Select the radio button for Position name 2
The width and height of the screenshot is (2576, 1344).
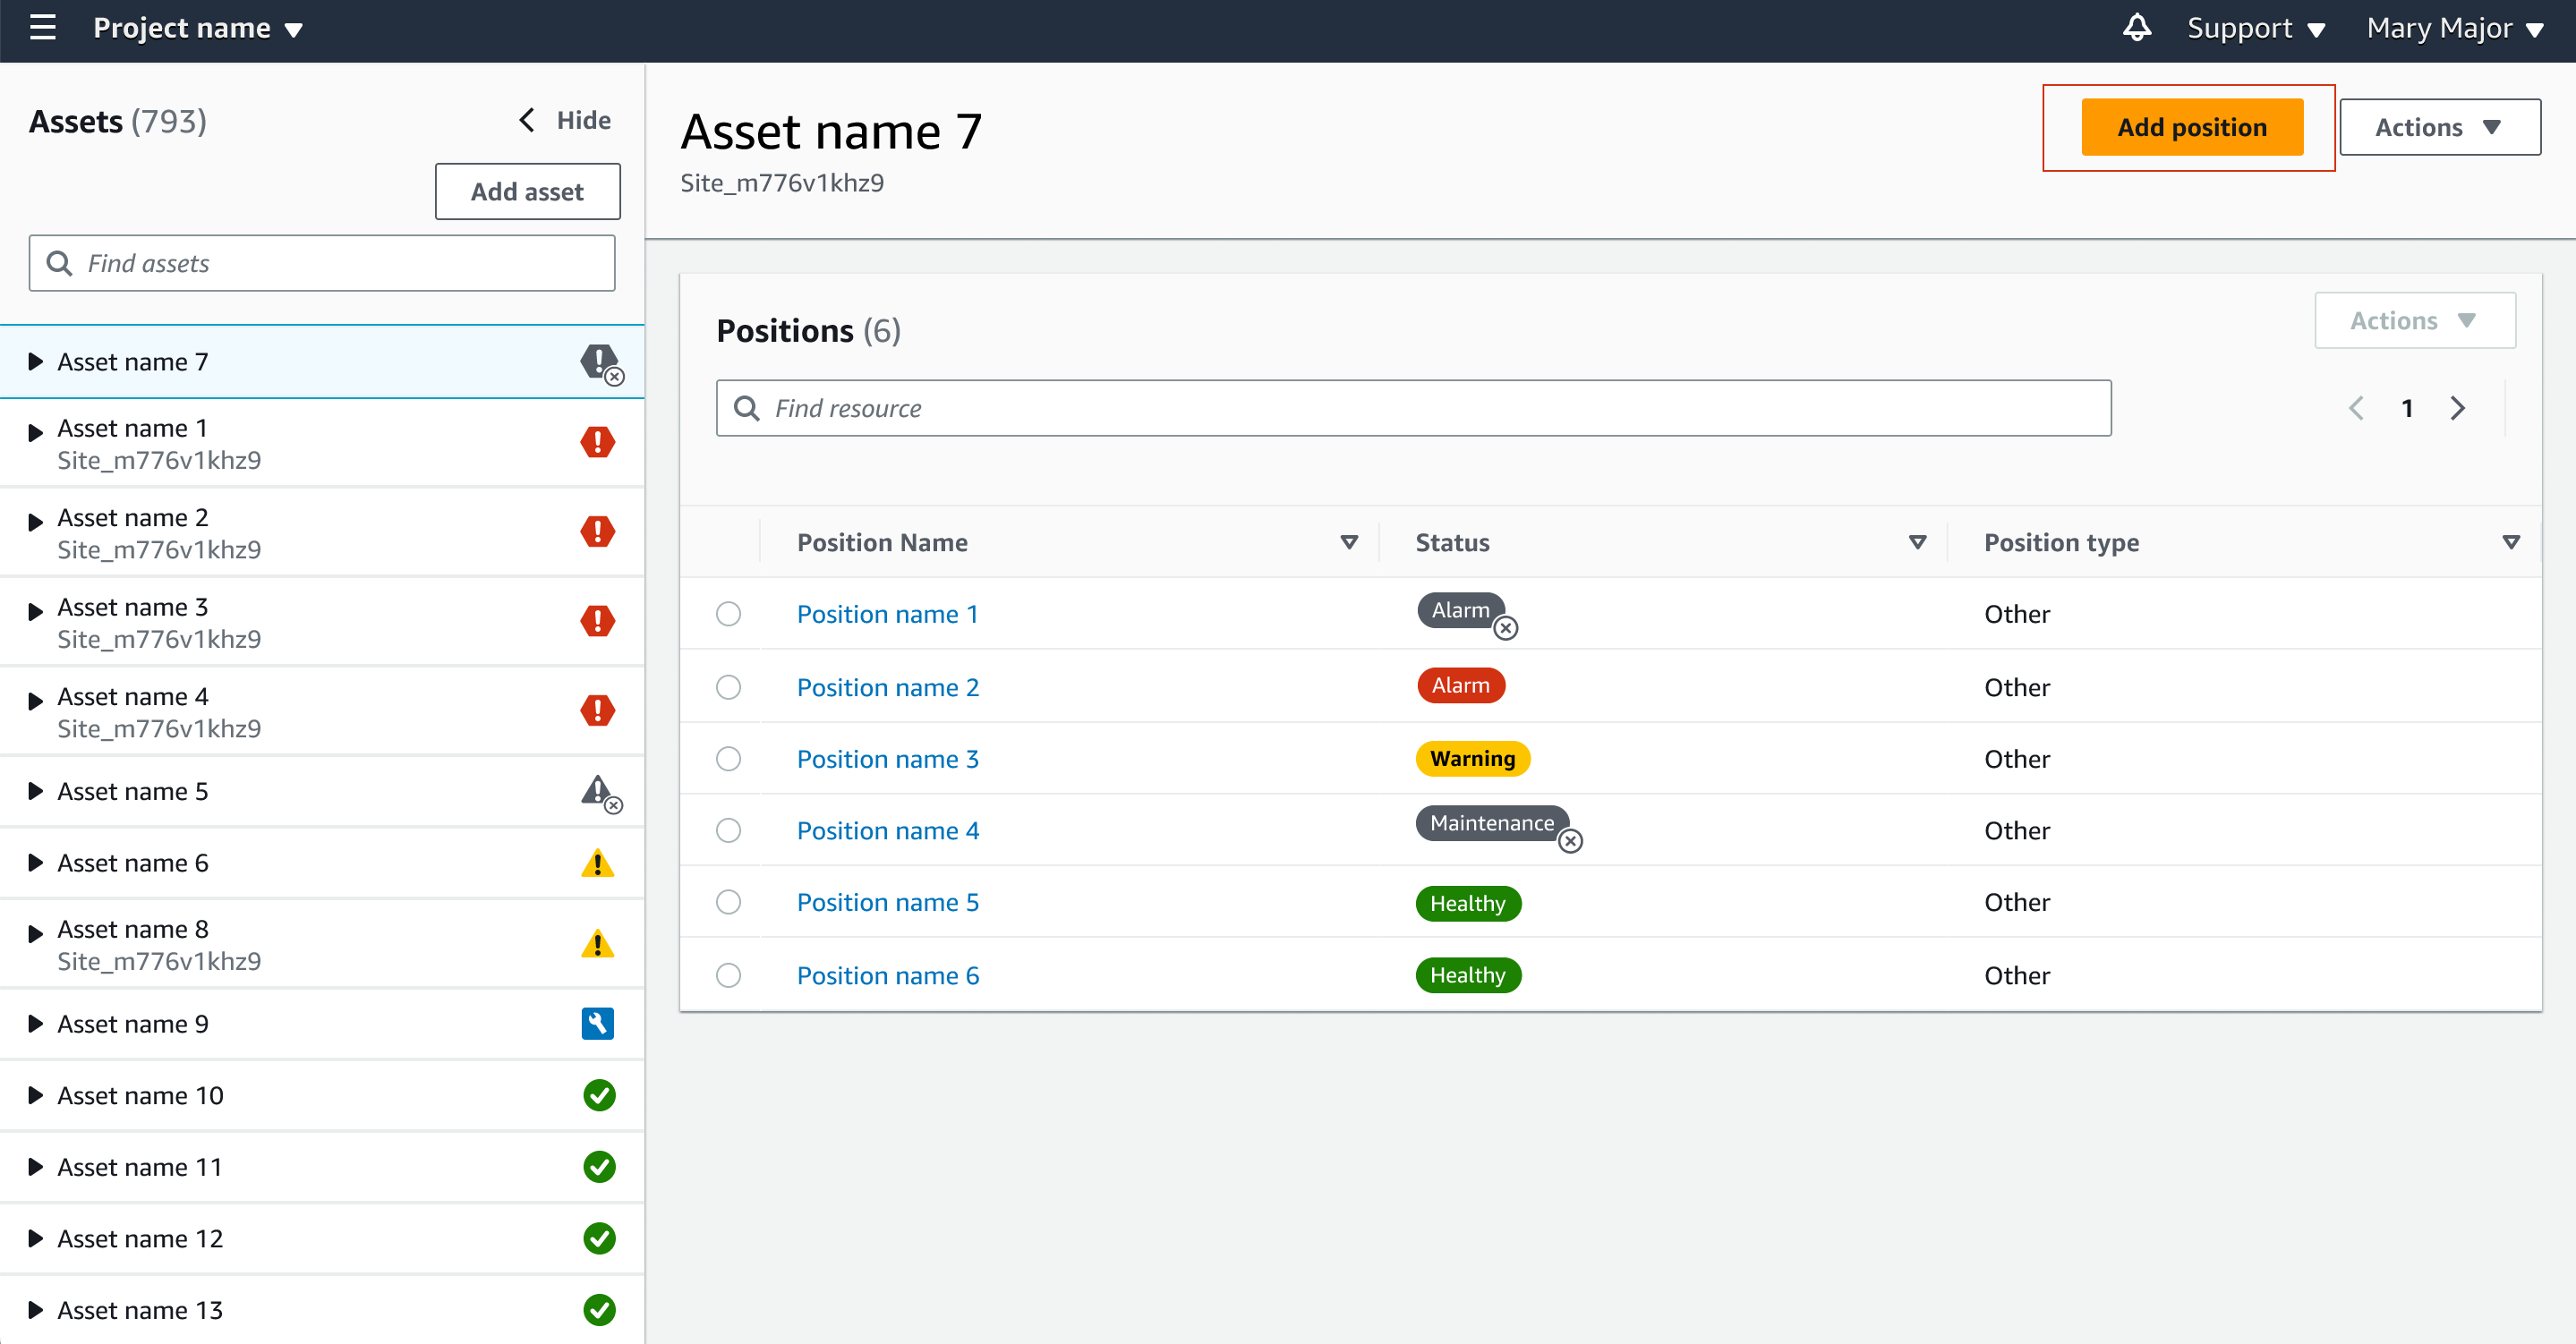pyautogui.click(x=728, y=687)
